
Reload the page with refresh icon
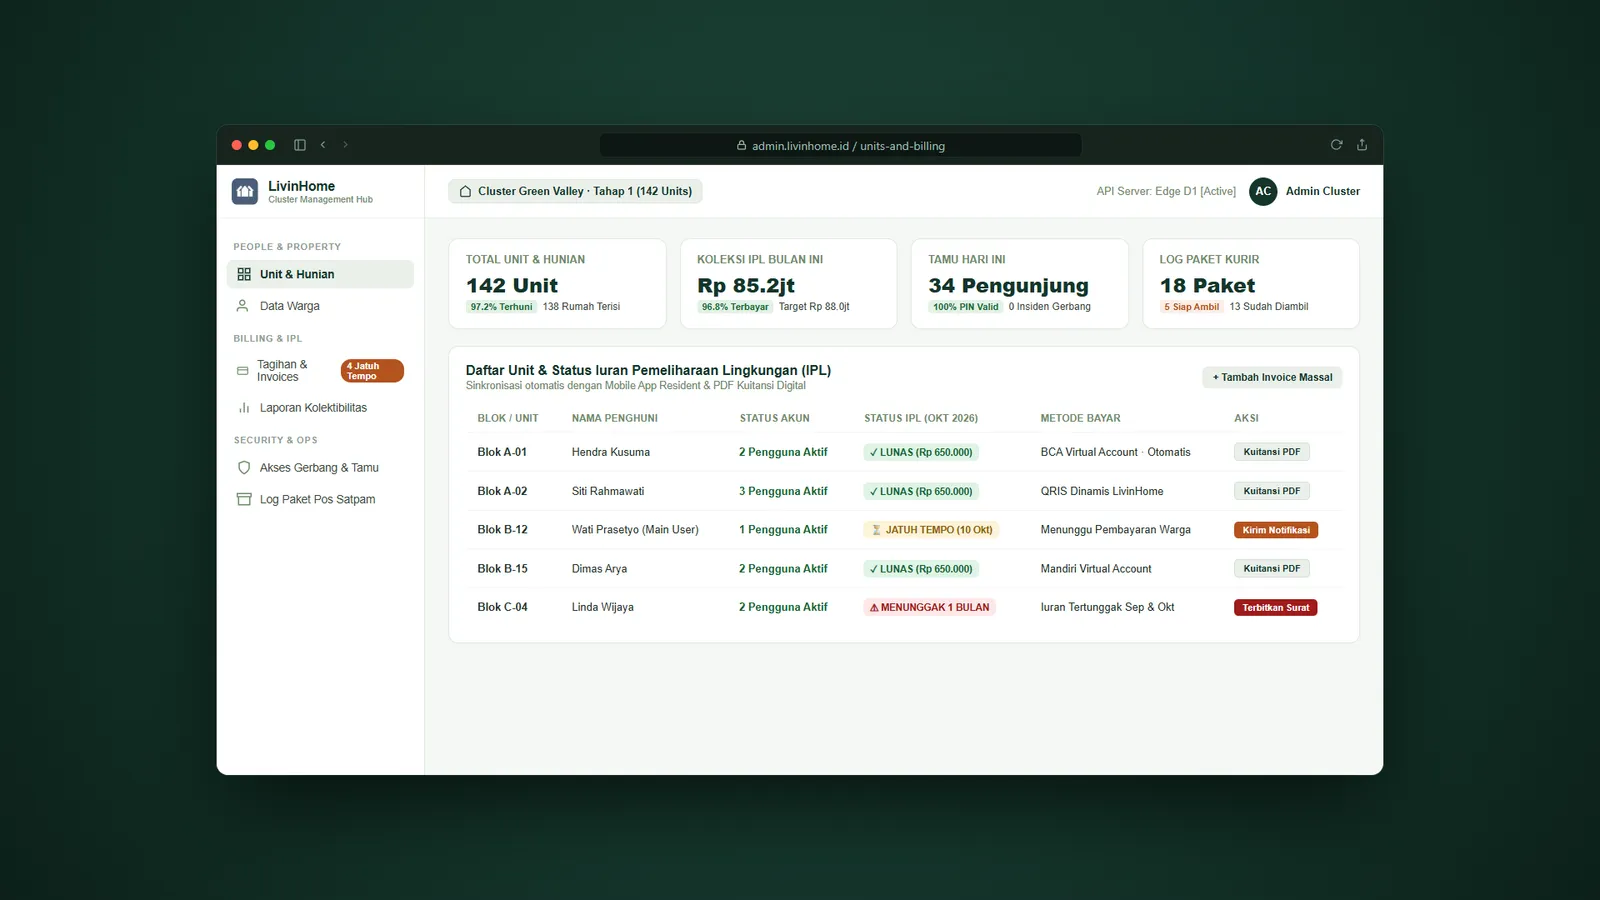1336,145
